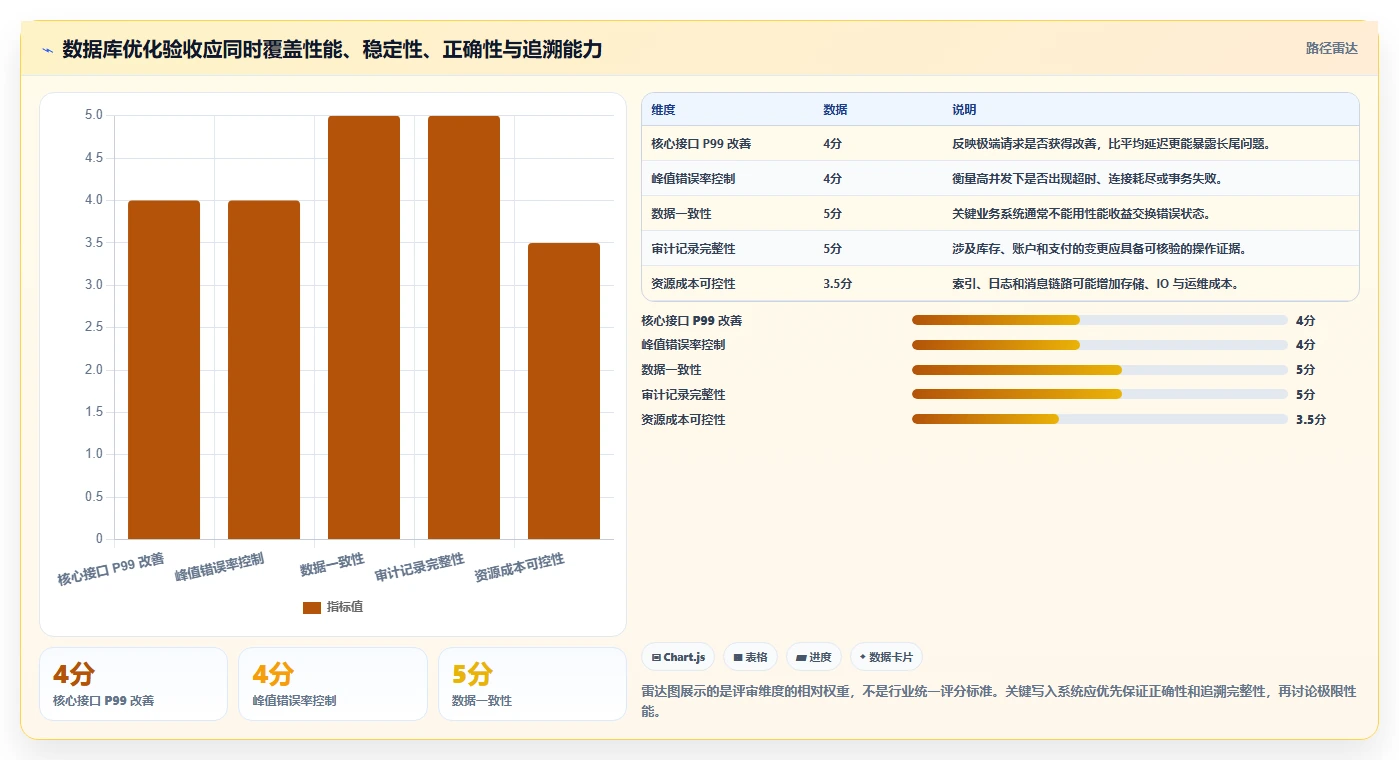1399x760 pixels.
Task: Click the 路径雷达 label in the header
Action: [1331, 48]
